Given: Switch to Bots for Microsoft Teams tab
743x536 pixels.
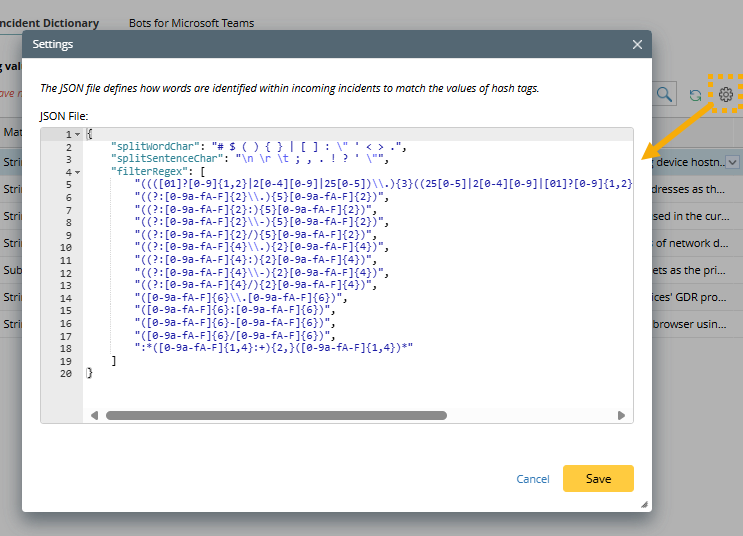Looking at the screenshot, I should pos(191,23).
